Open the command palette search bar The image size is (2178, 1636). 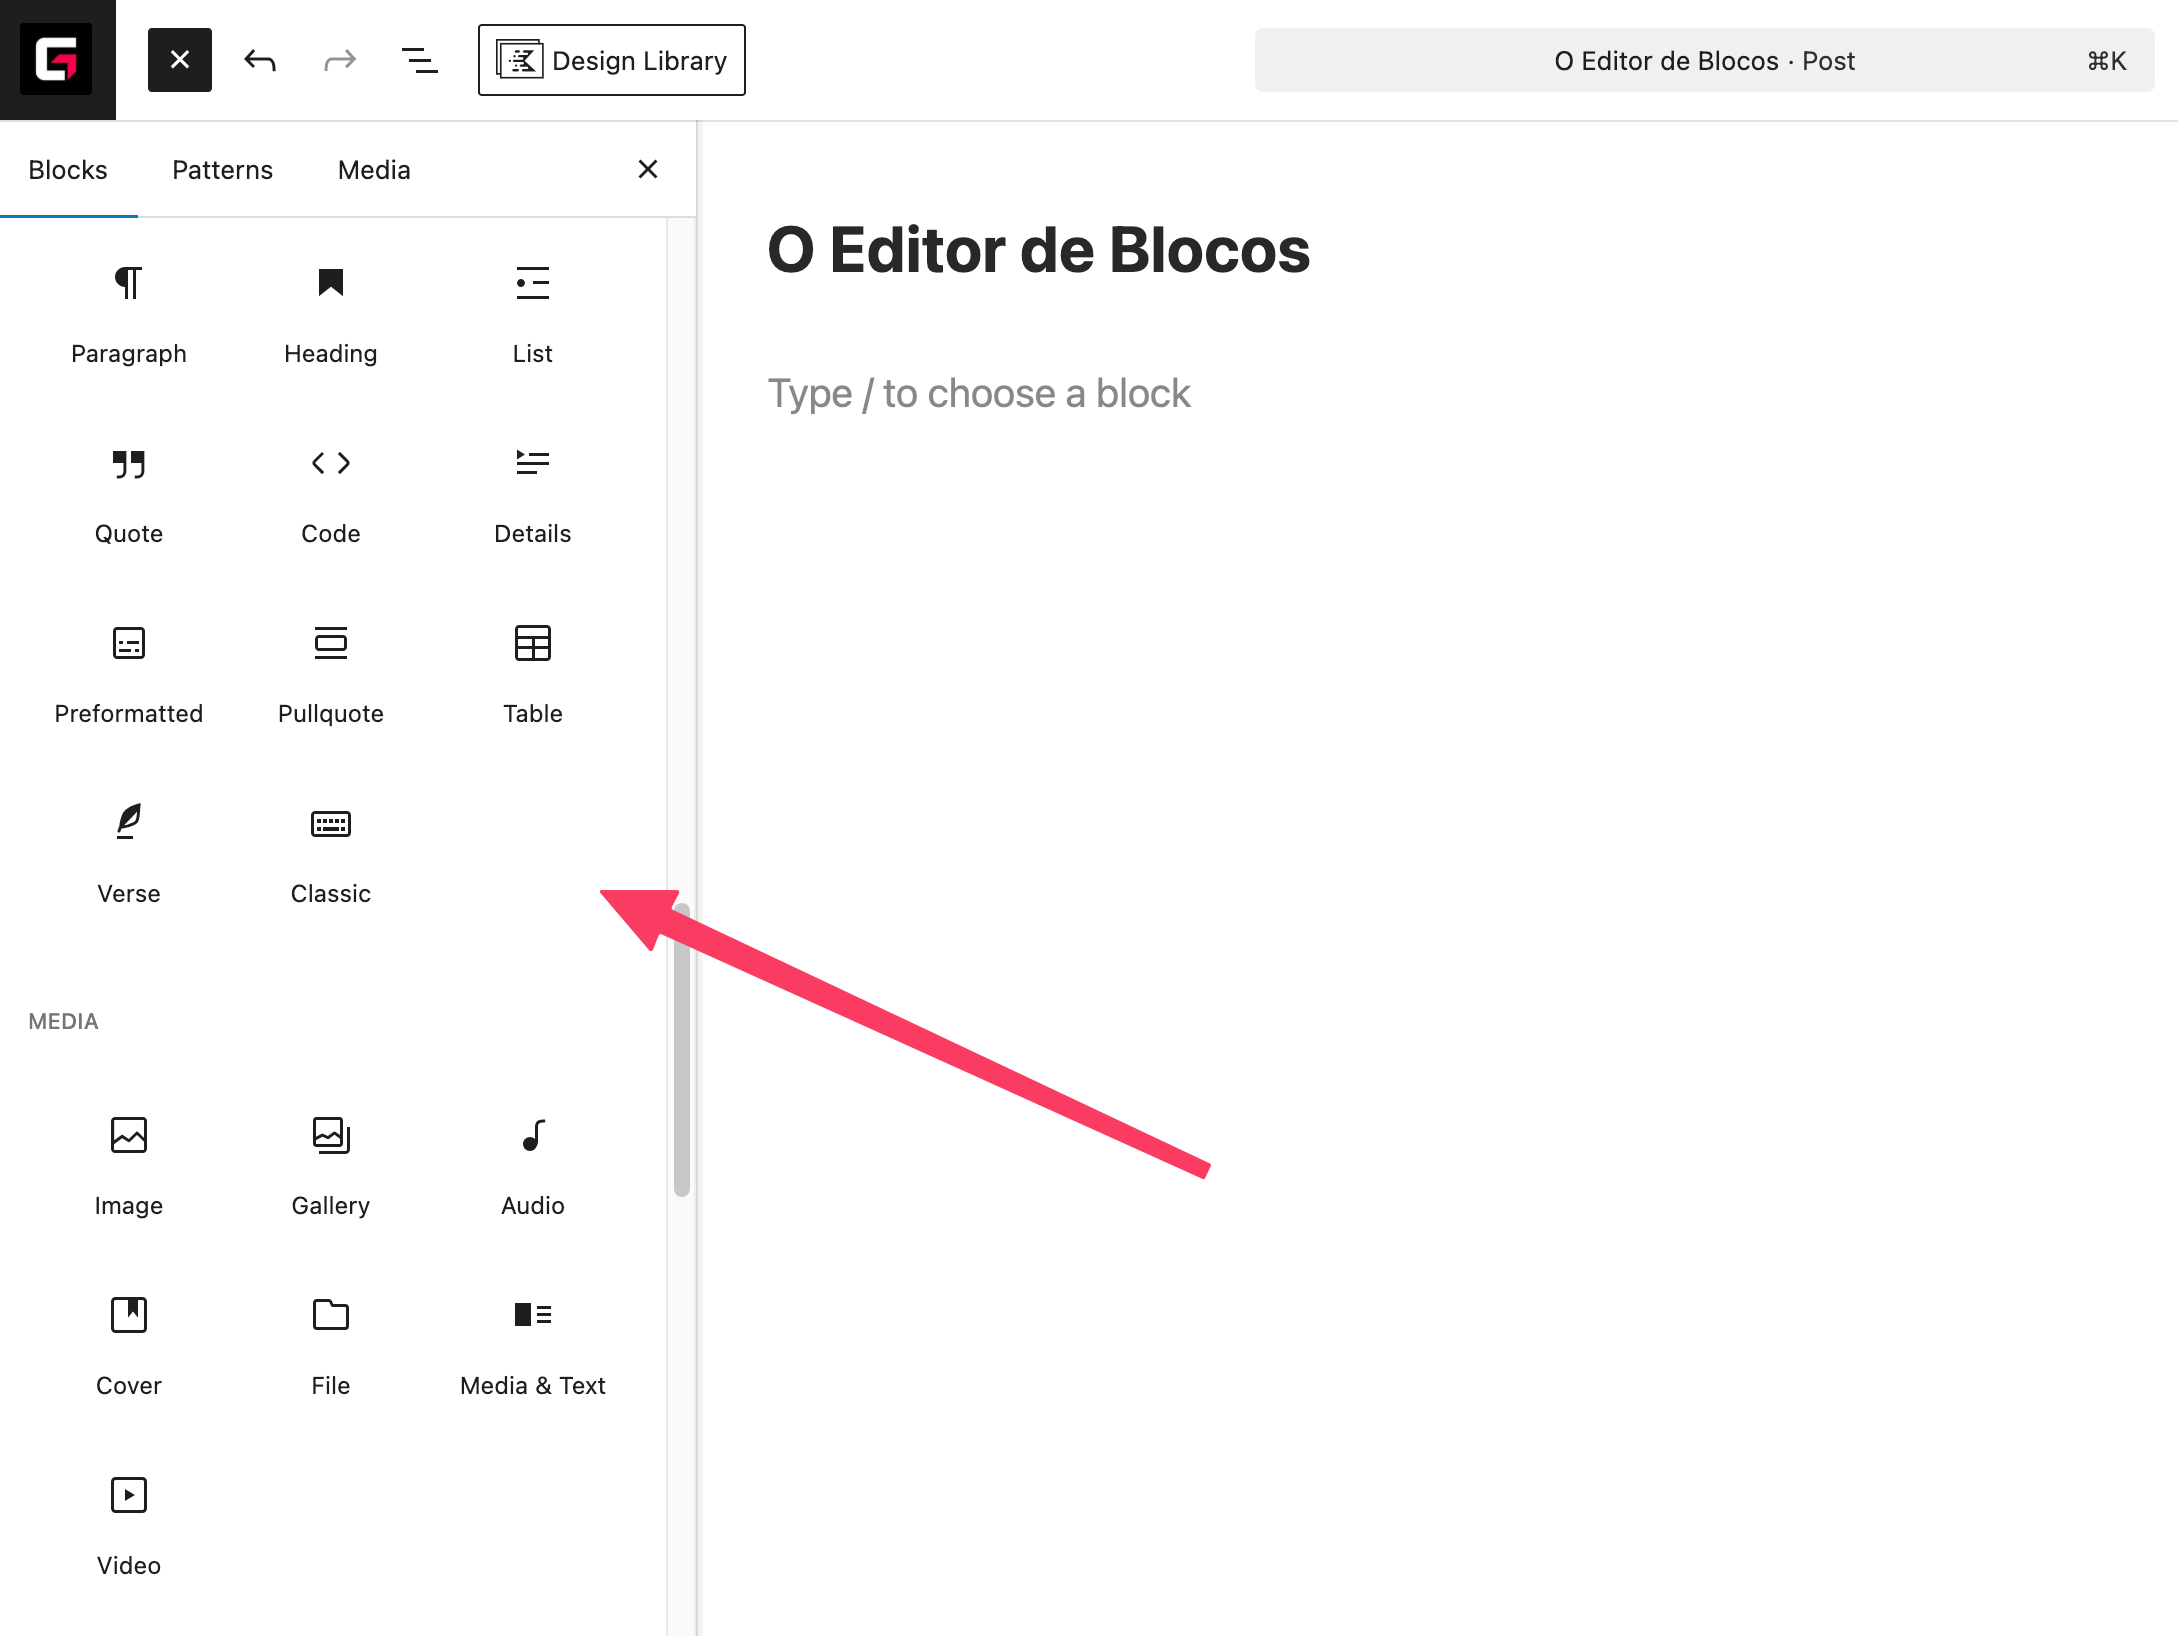(x=1704, y=60)
